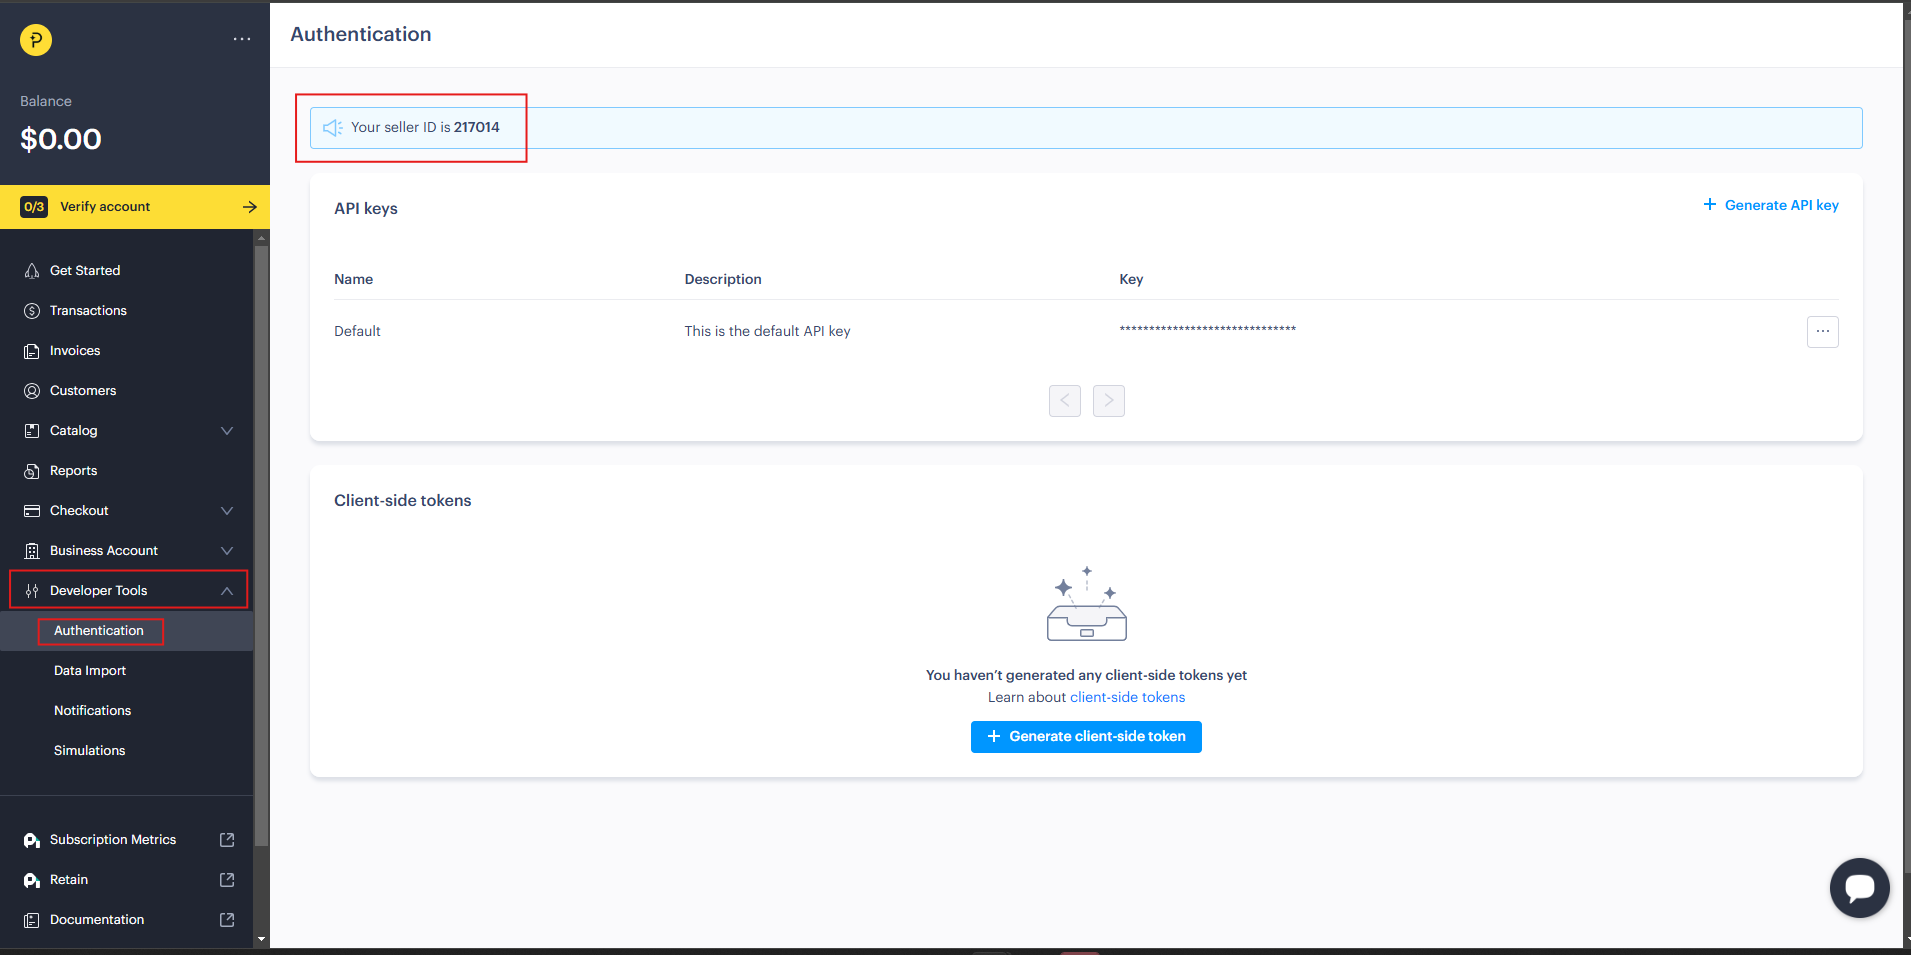Click the Generate API key link

point(1771,205)
